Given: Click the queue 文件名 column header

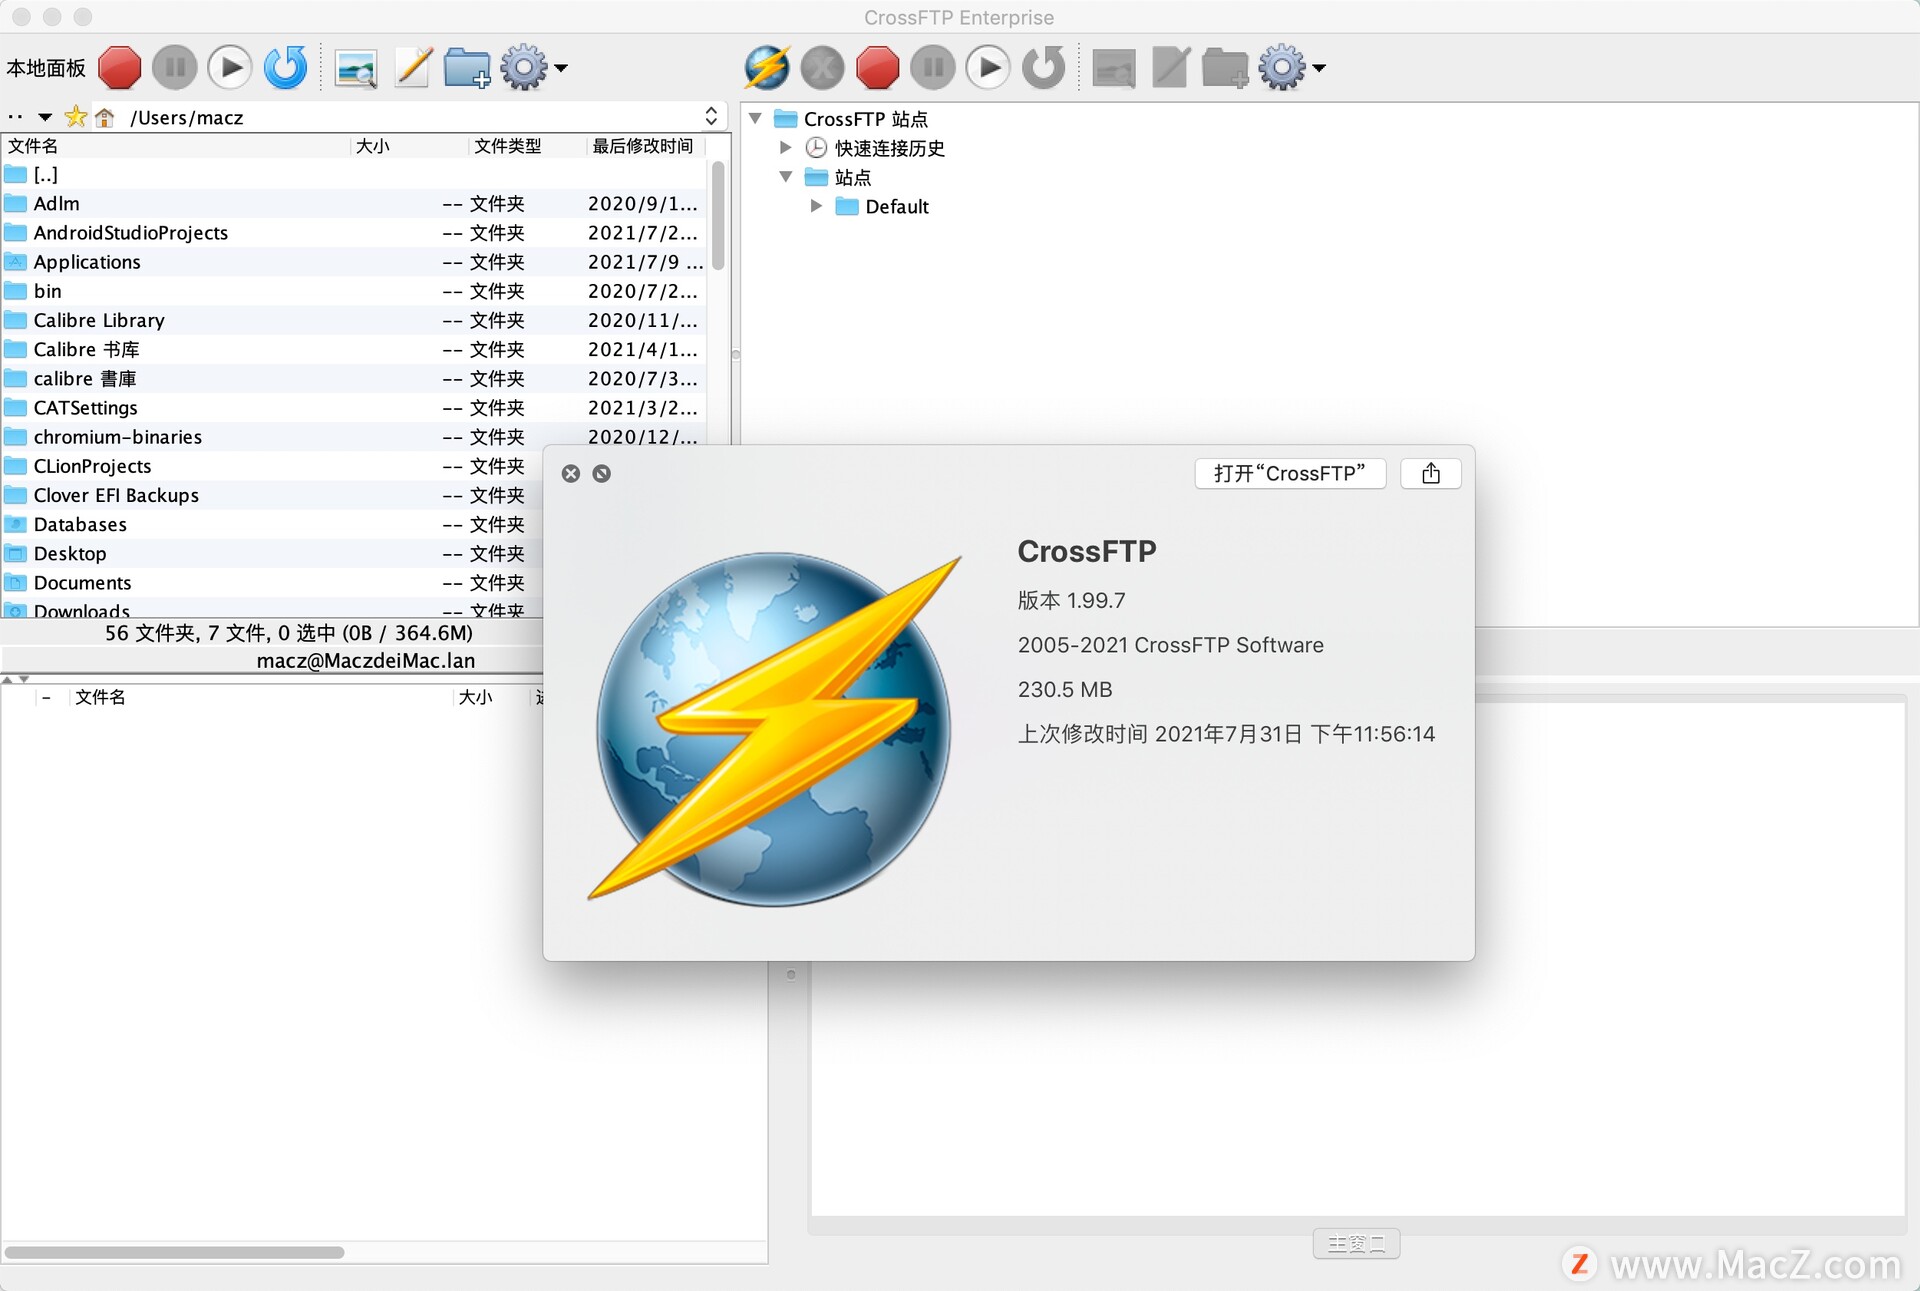Looking at the screenshot, I should pyautogui.click(x=262, y=697).
